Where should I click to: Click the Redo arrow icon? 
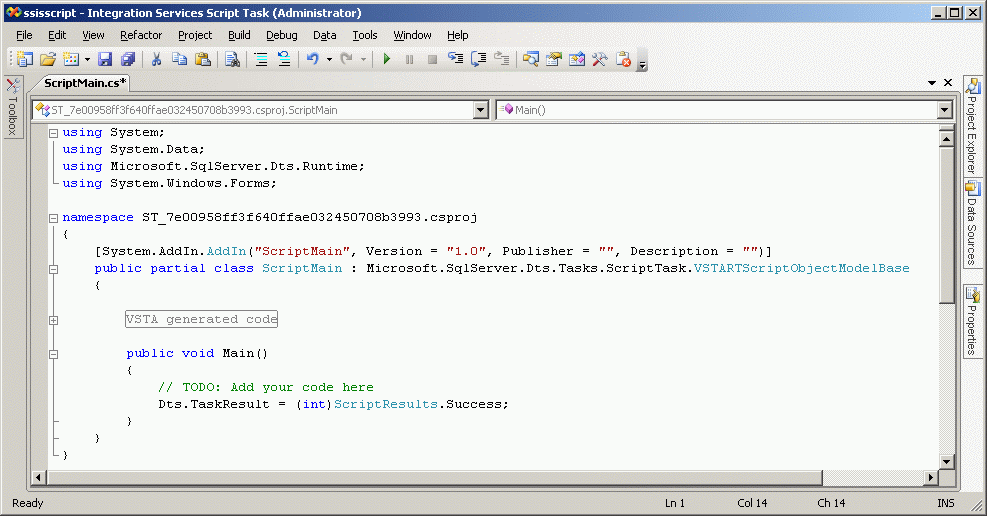coord(346,59)
